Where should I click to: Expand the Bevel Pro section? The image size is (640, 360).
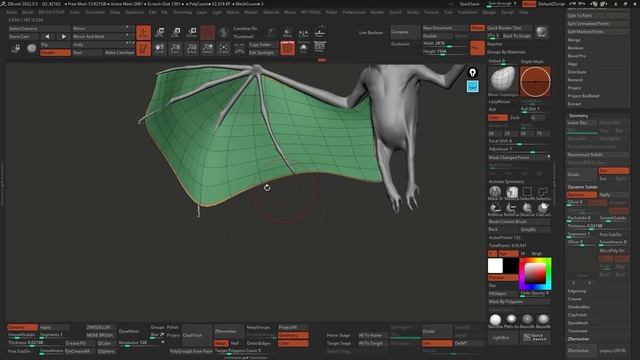(577, 56)
